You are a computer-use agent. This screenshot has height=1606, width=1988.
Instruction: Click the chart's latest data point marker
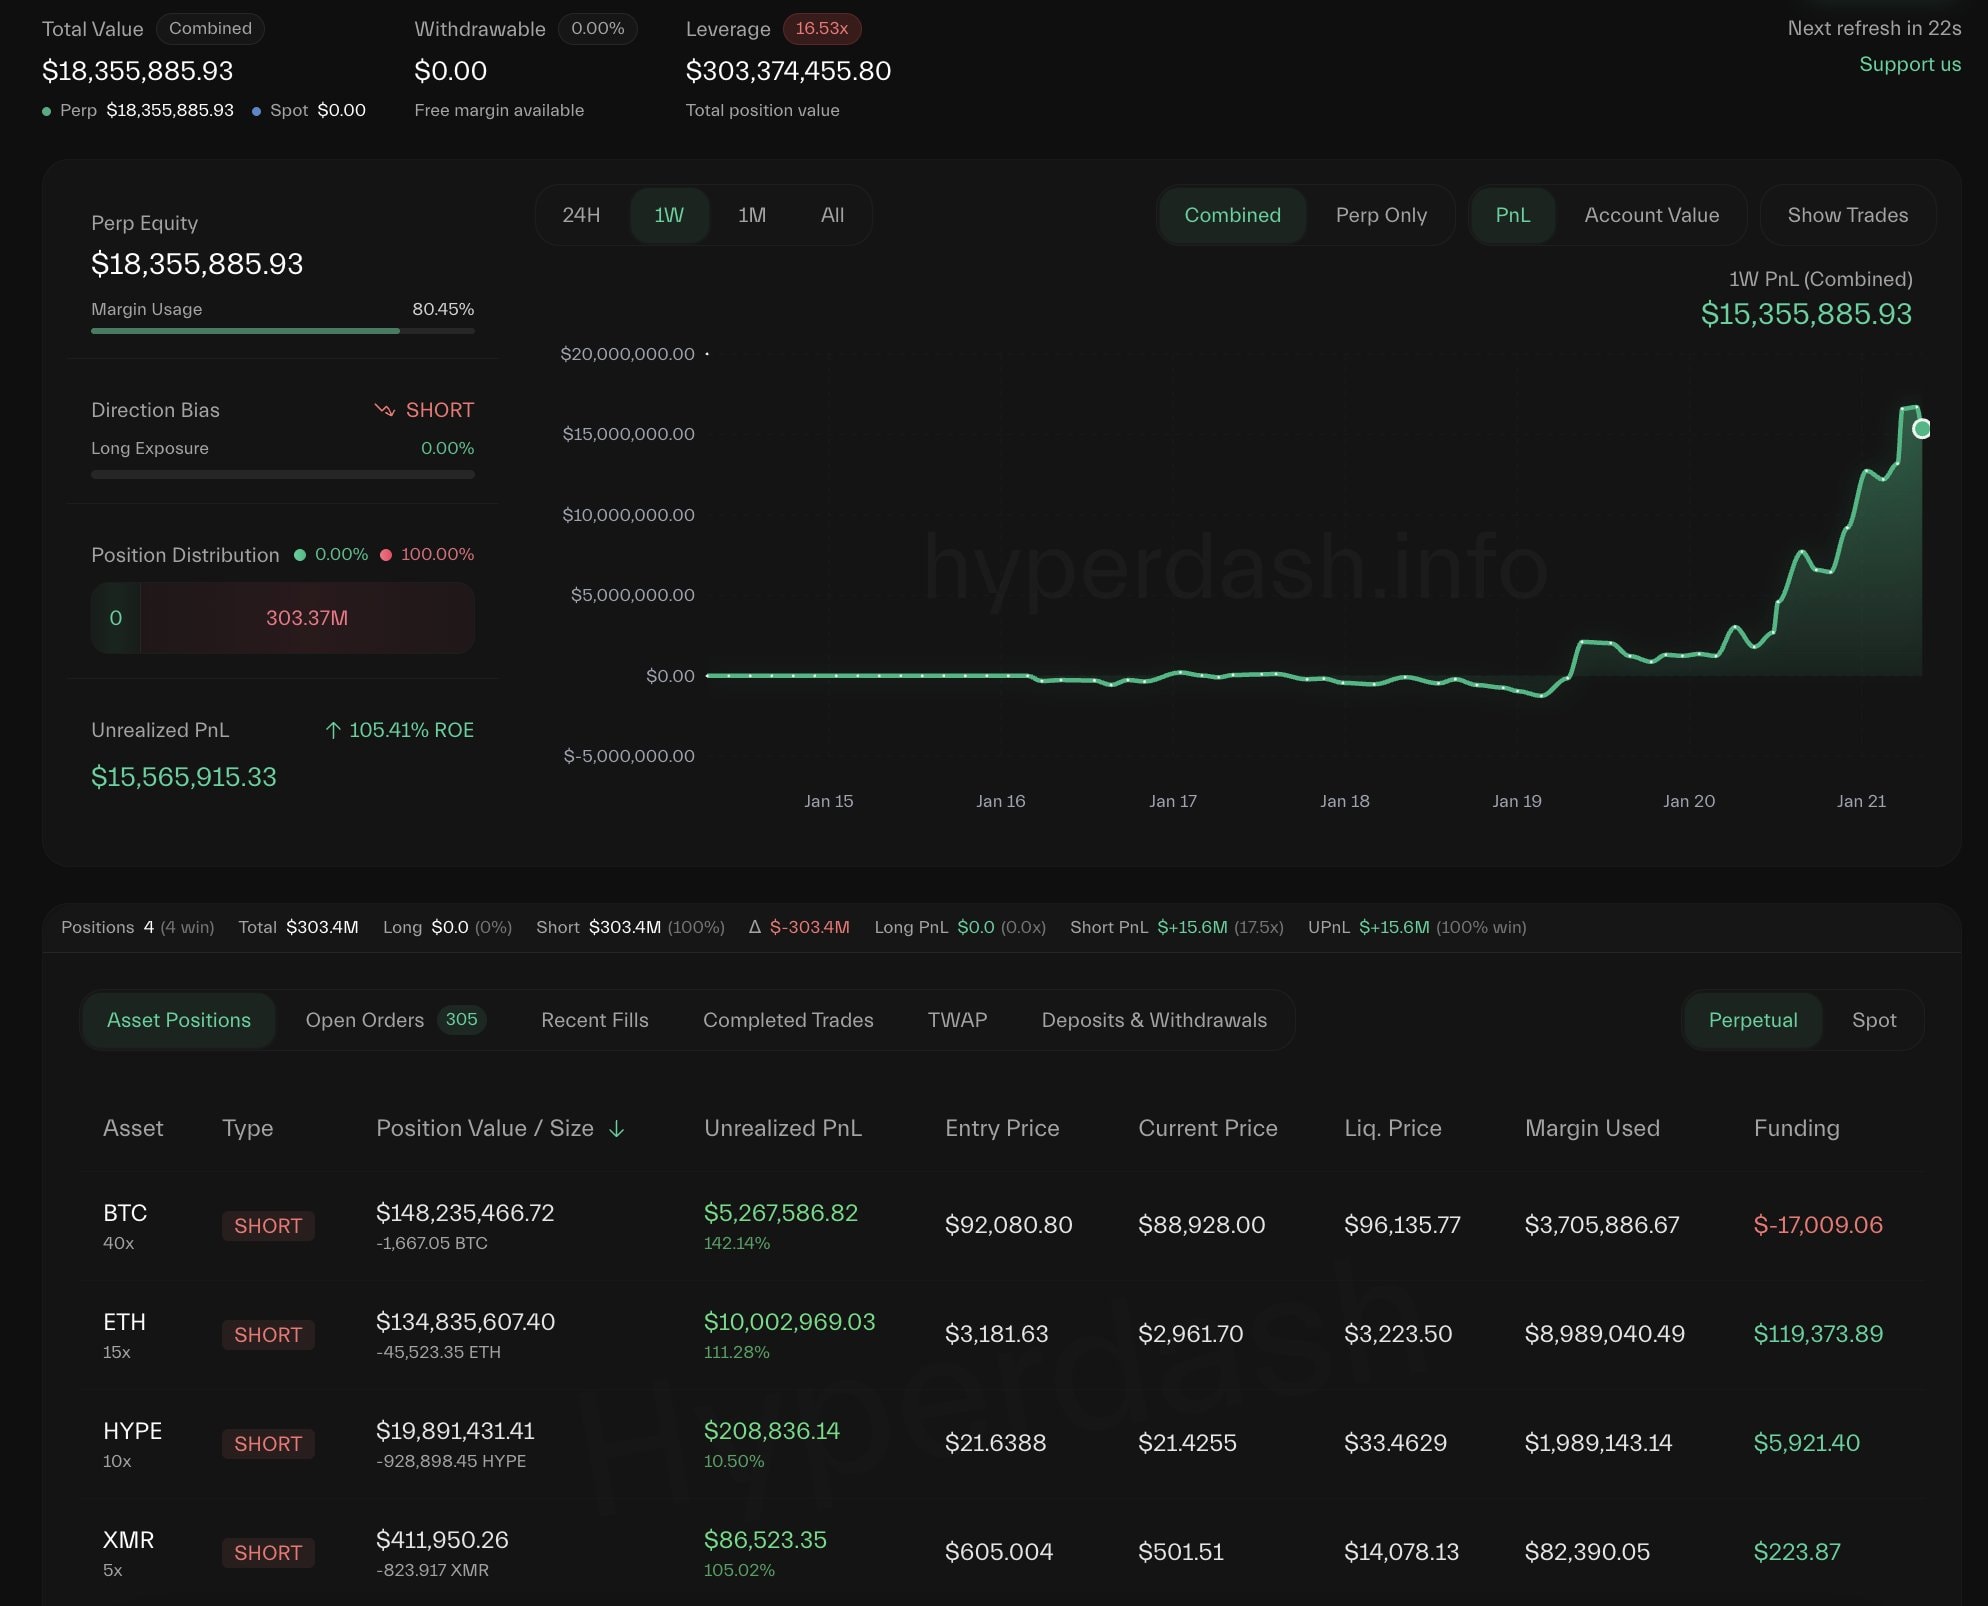[1921, 429]
